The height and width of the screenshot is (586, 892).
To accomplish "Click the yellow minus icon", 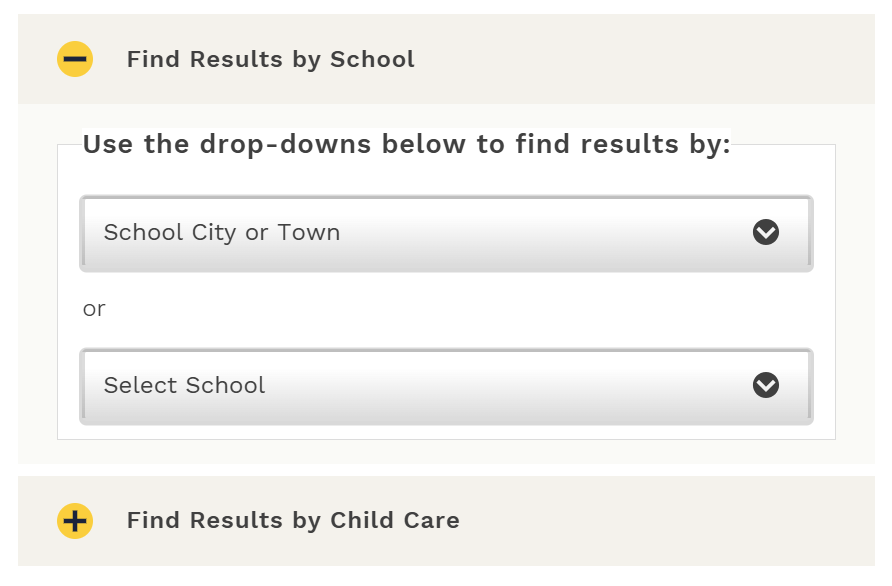I will click(75, 59).
